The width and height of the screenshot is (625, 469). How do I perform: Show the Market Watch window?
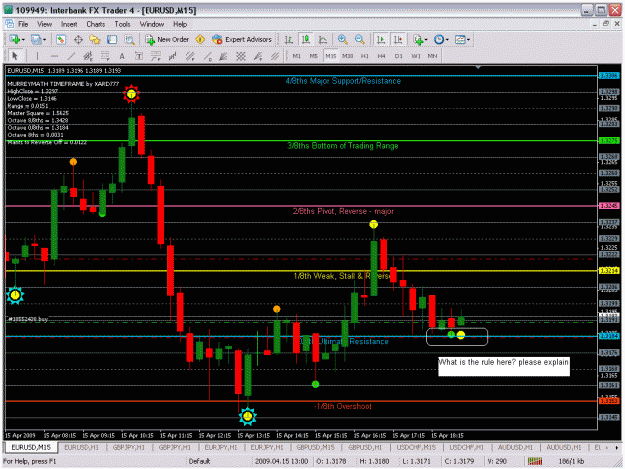point(61,39)
